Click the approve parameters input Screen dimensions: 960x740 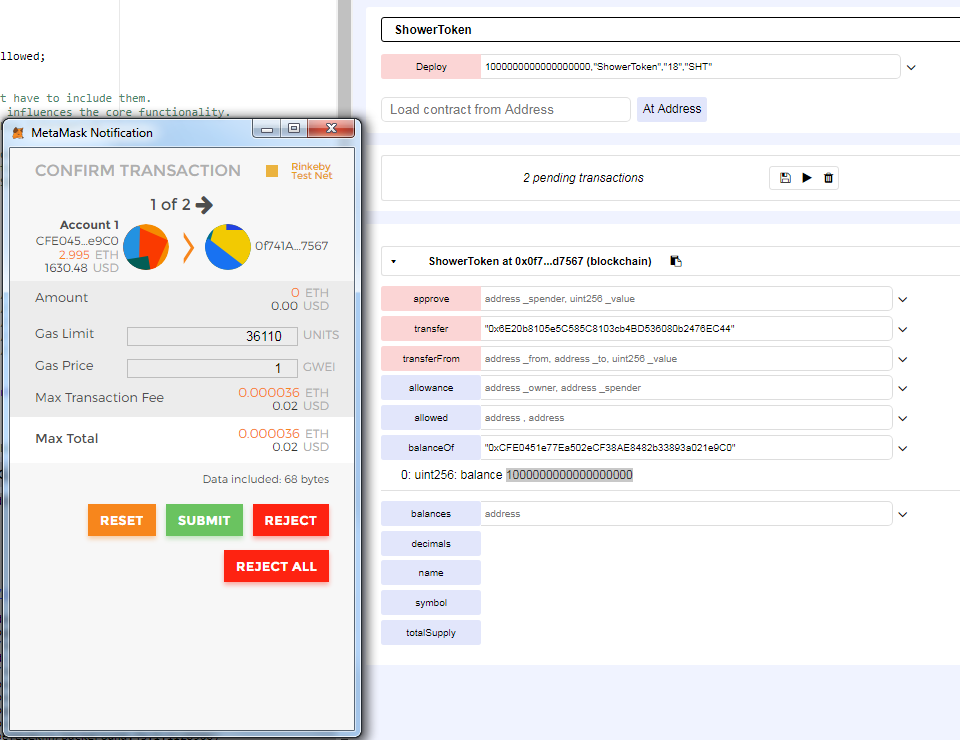pyautogui.click(x=686, y=299)
